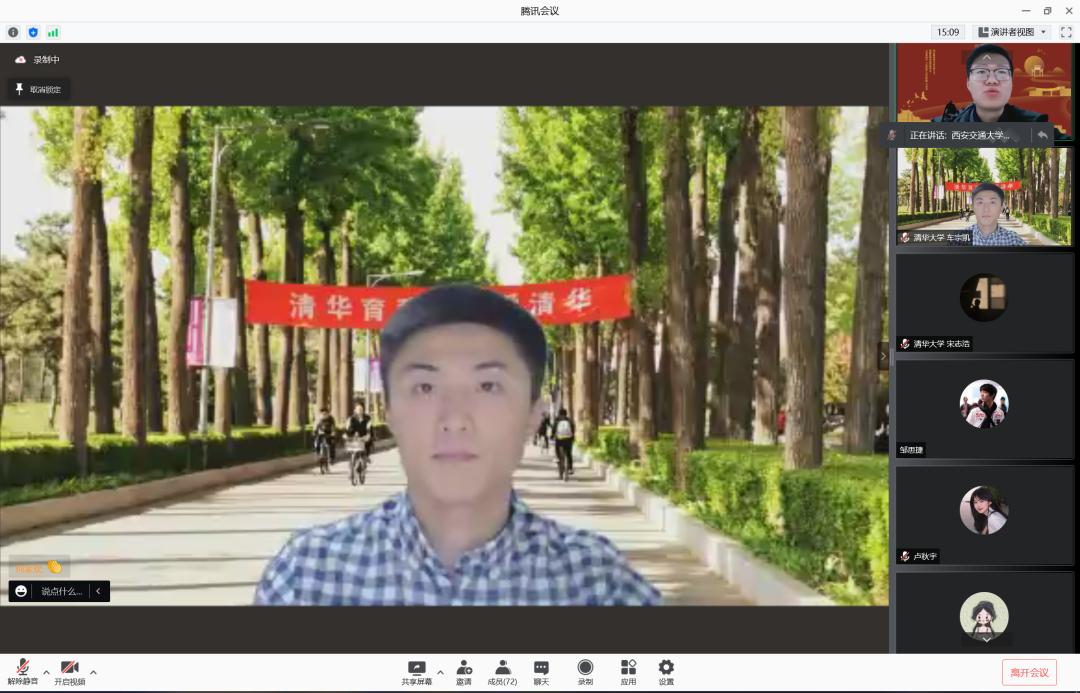
Task: Click the 说点什么 chat input box
Action: [x=62, y=591]
